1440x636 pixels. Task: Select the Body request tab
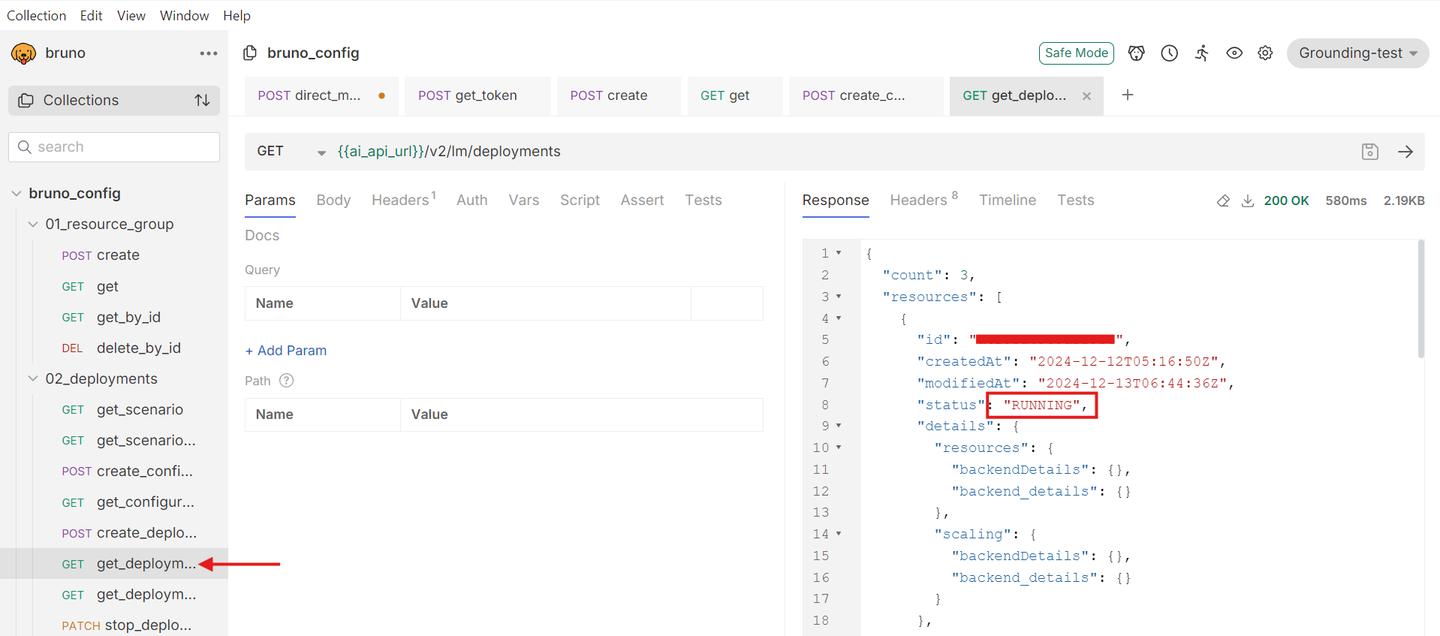(x=333, y=200)
